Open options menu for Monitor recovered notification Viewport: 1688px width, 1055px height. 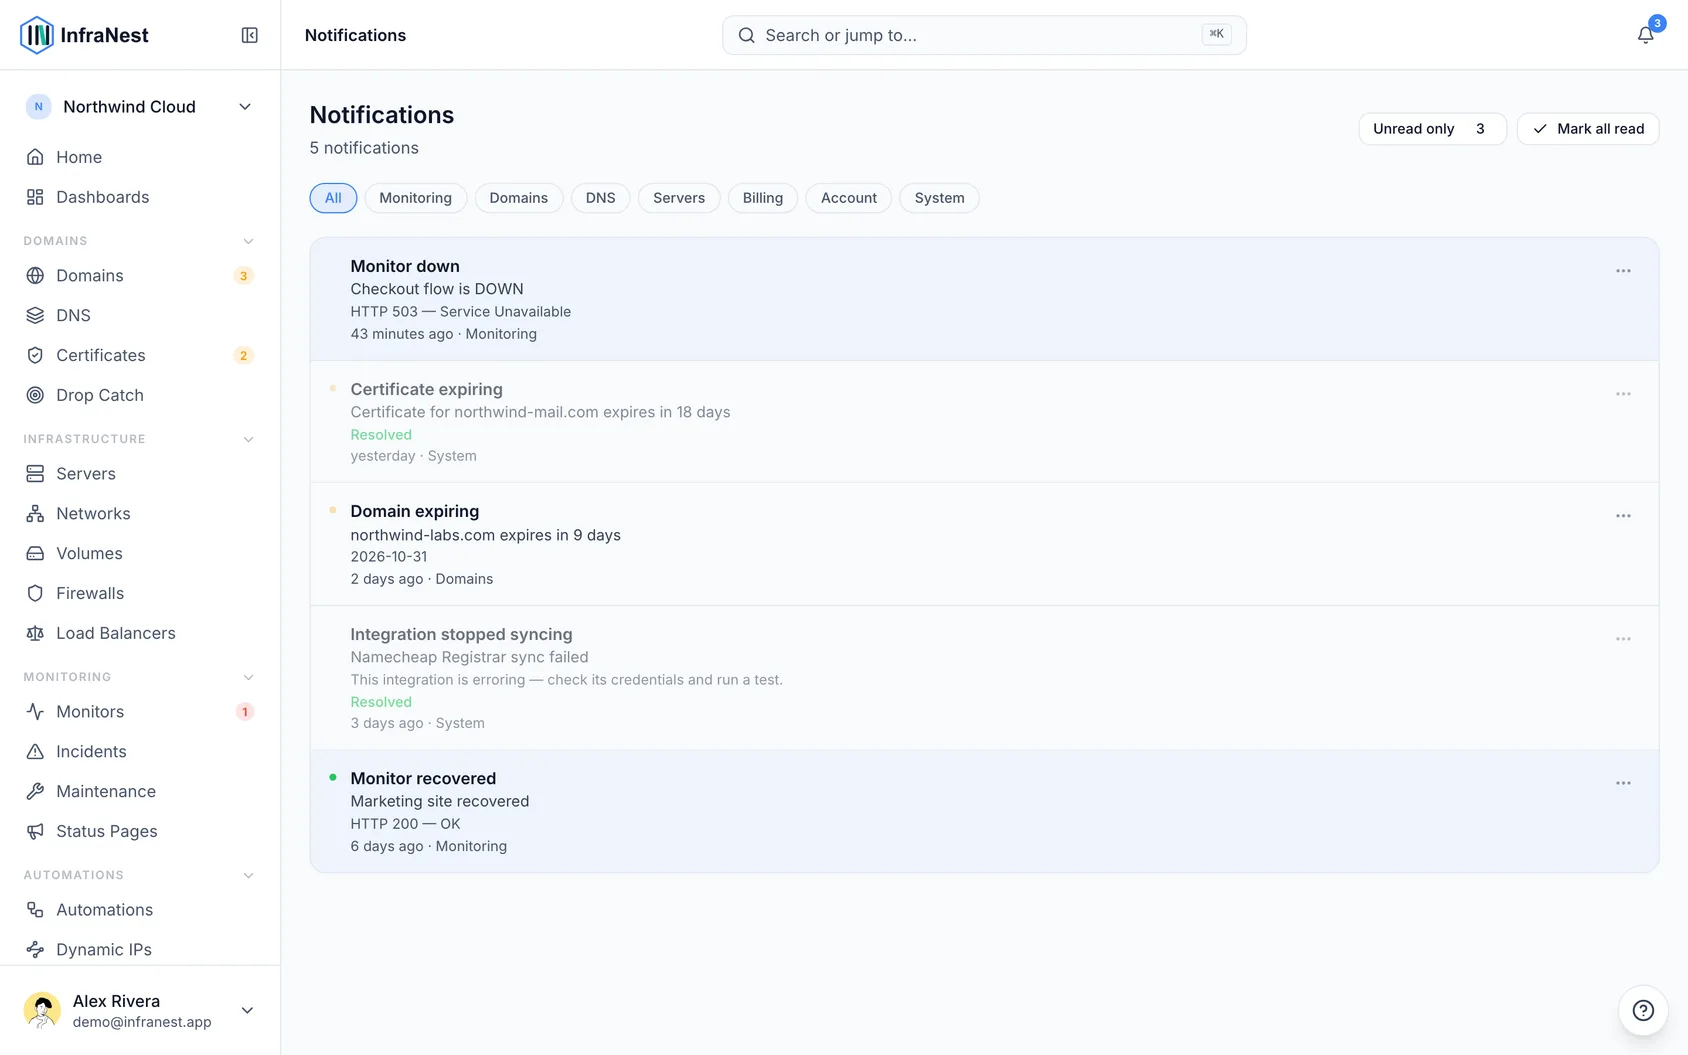pyautogui.click(x=1623, y=783)
